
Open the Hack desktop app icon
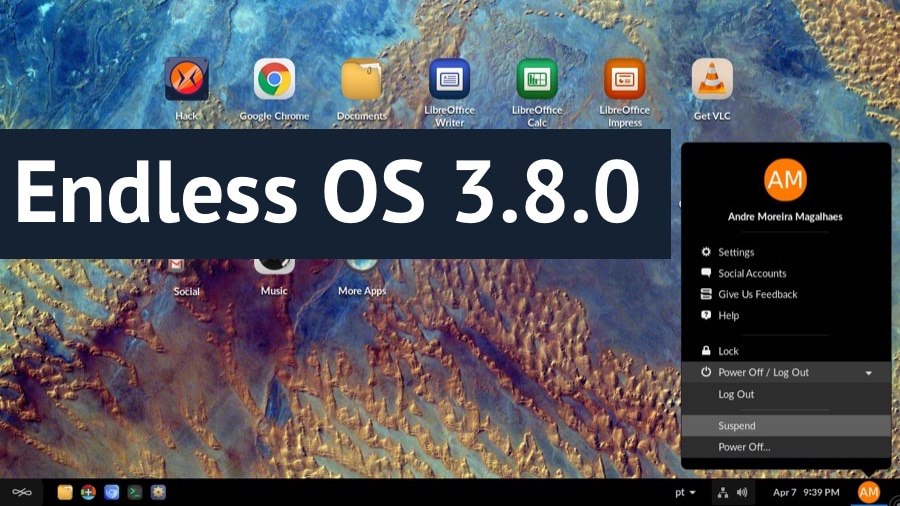187,79
